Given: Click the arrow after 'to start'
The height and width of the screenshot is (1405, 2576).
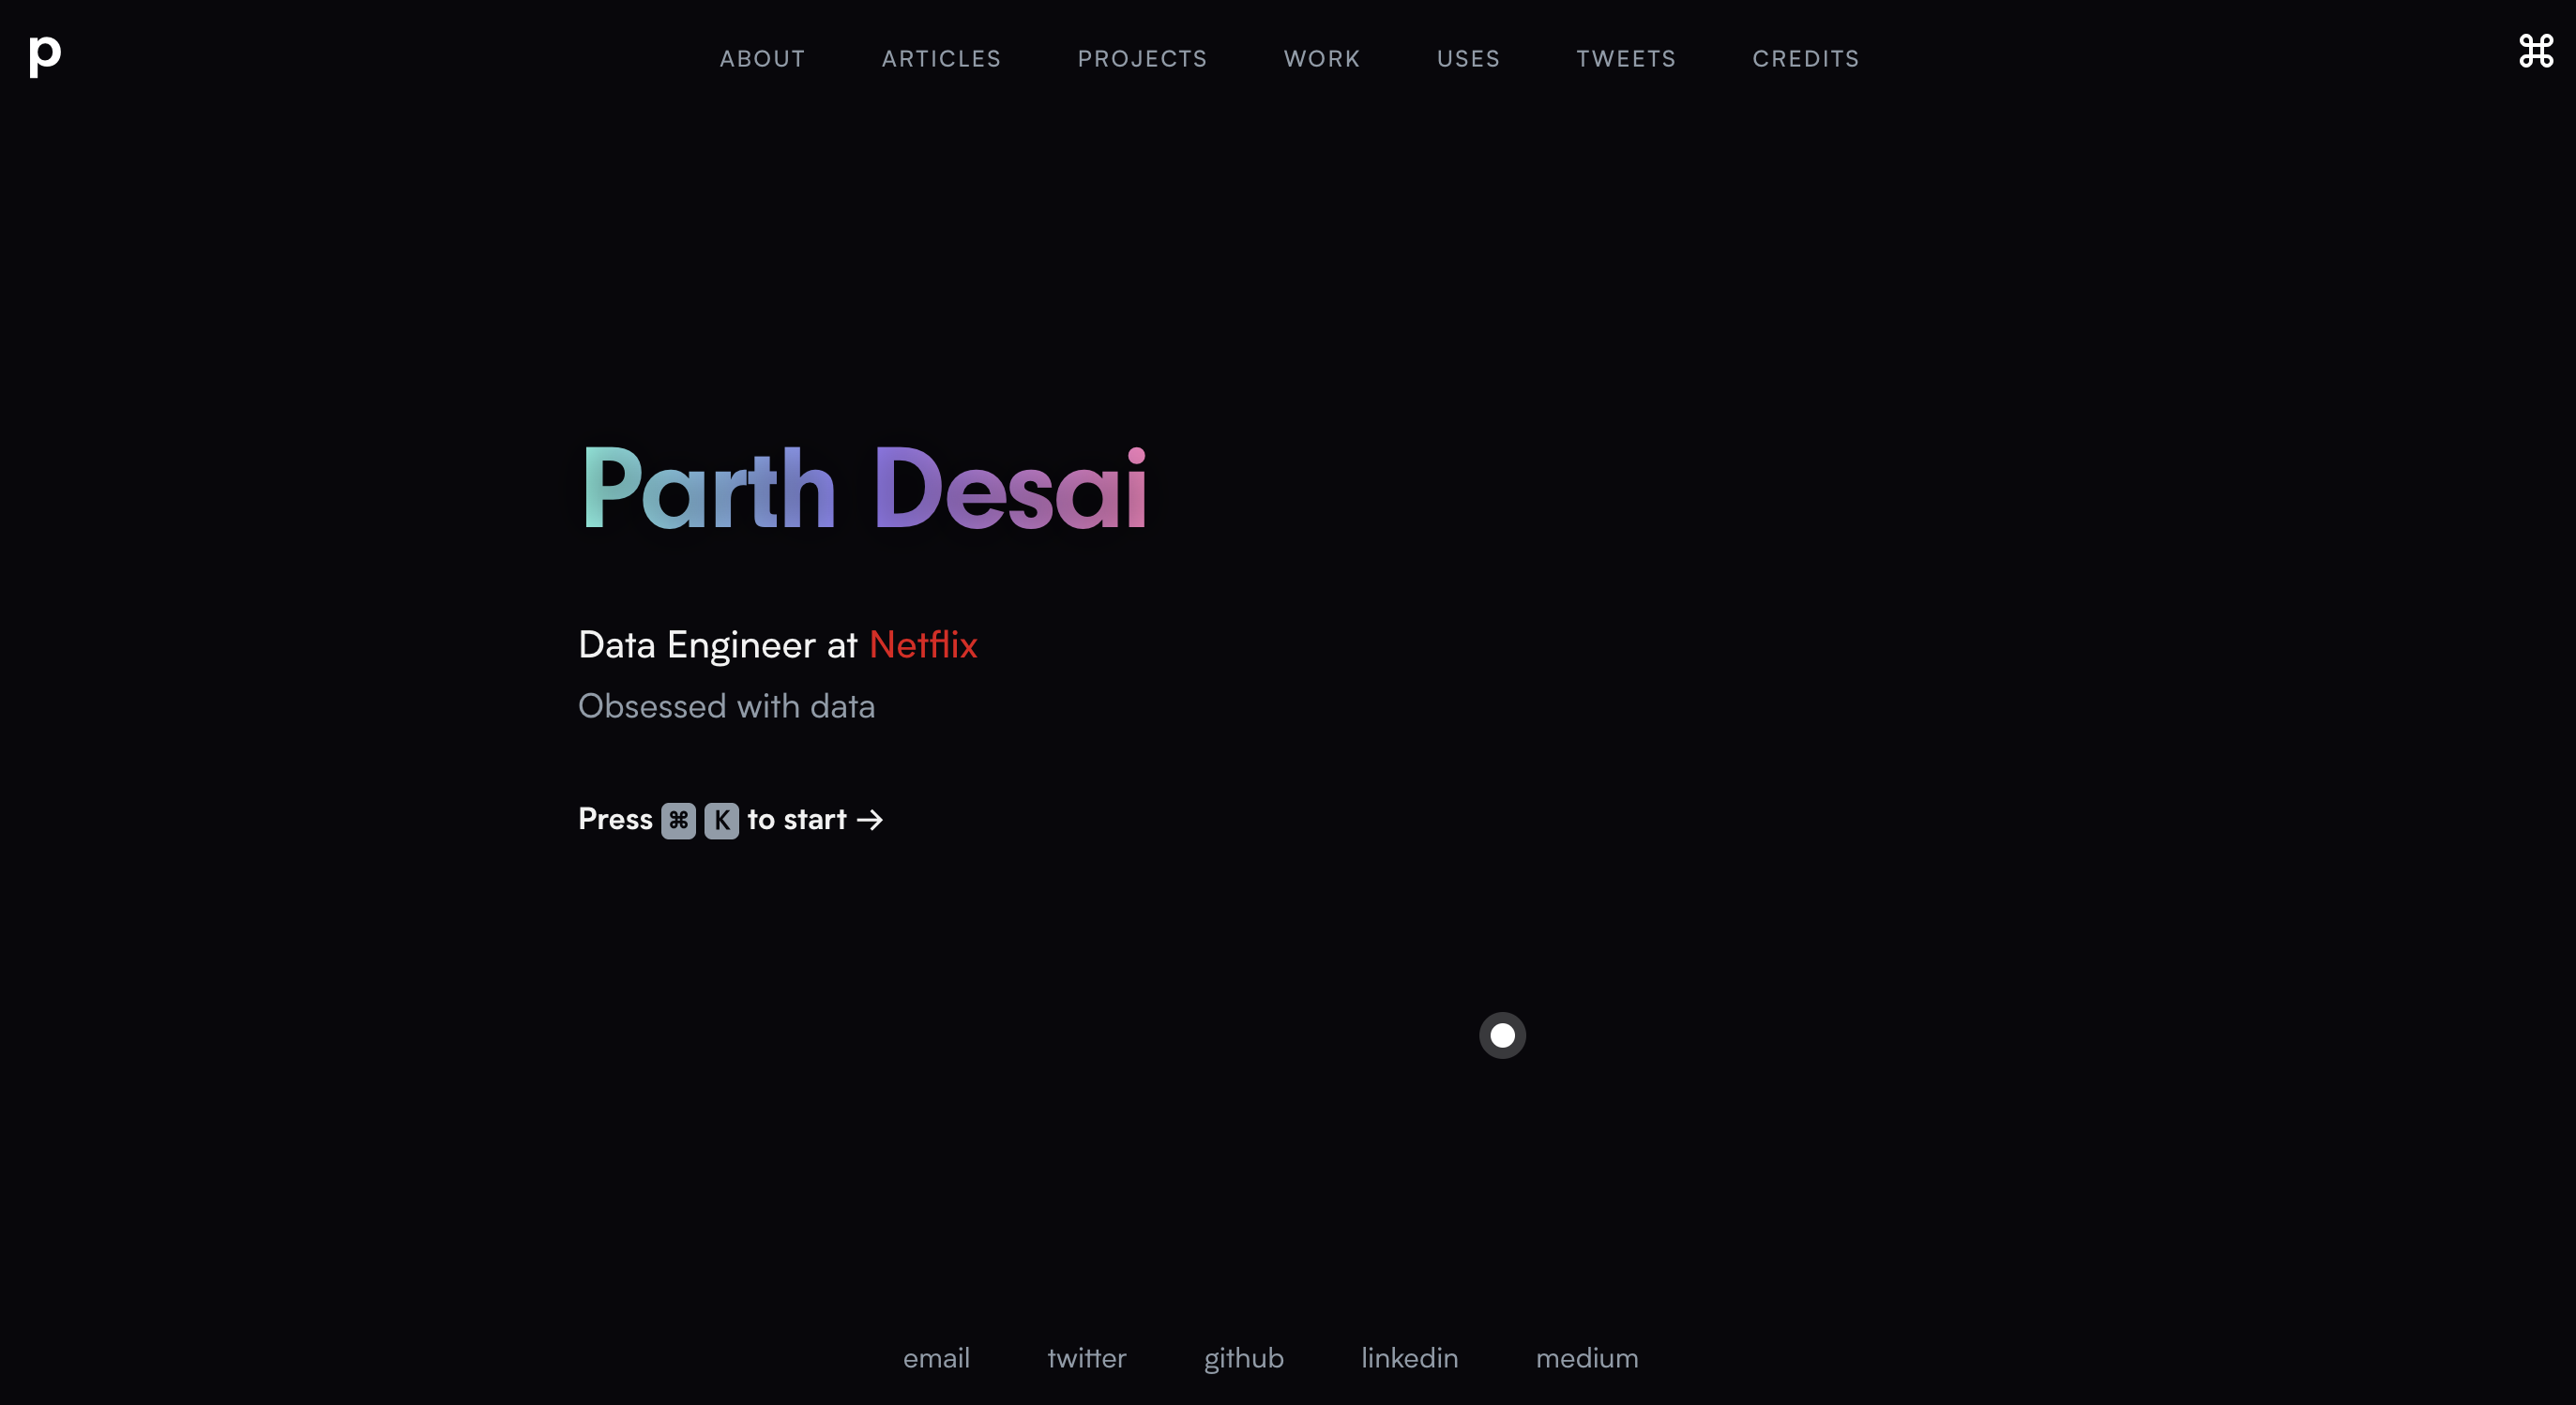Looking at the screenshot, I should [x=870, y=821].
